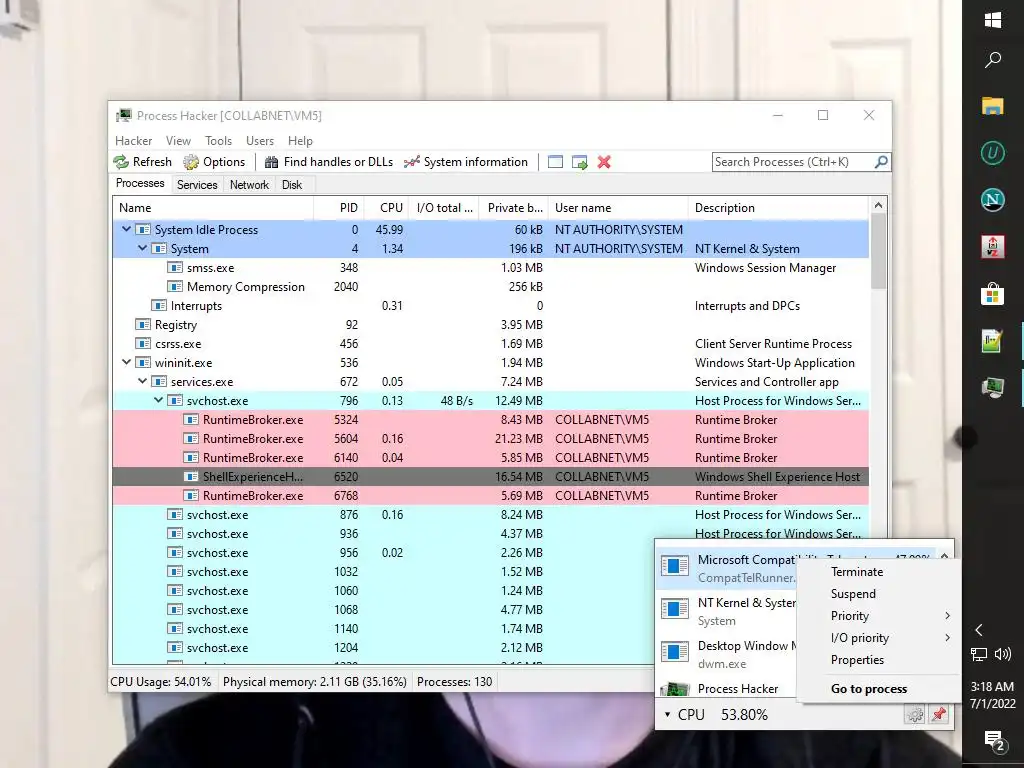This screenshot has width=1024, height=768.
Task: Click the Find window toolbar icon
Action: click(x=555, y=162)
